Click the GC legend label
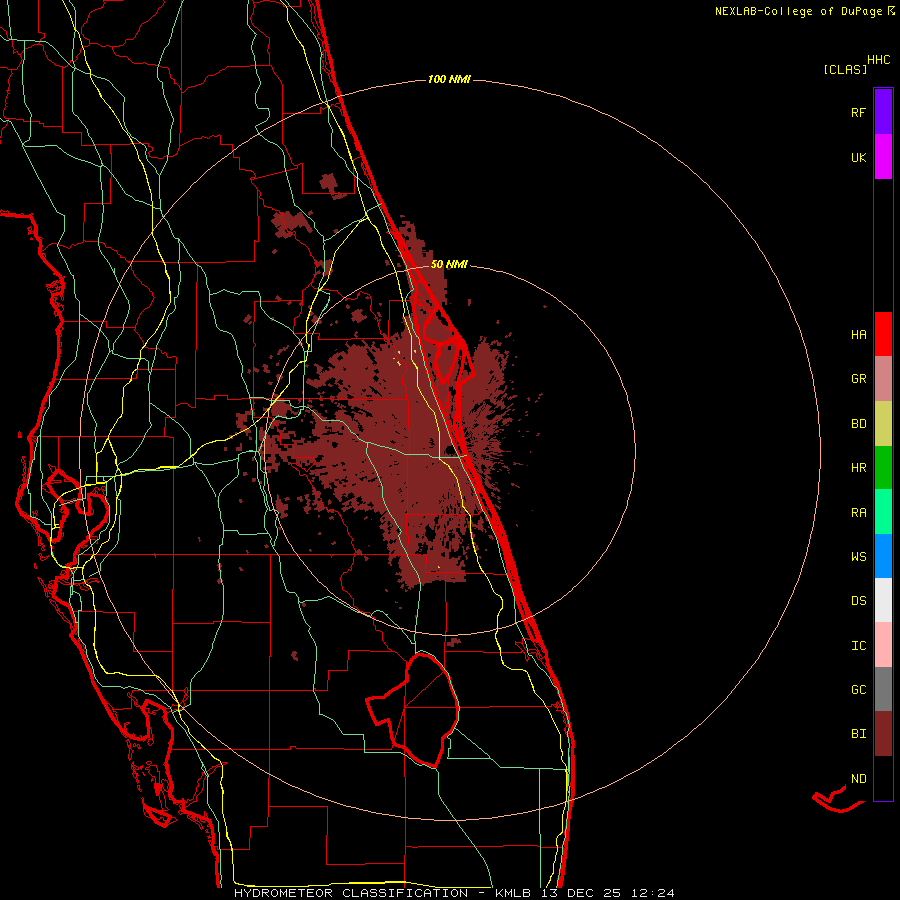The width and height of the screenshot is (900, 900). [x=859, y=690]
